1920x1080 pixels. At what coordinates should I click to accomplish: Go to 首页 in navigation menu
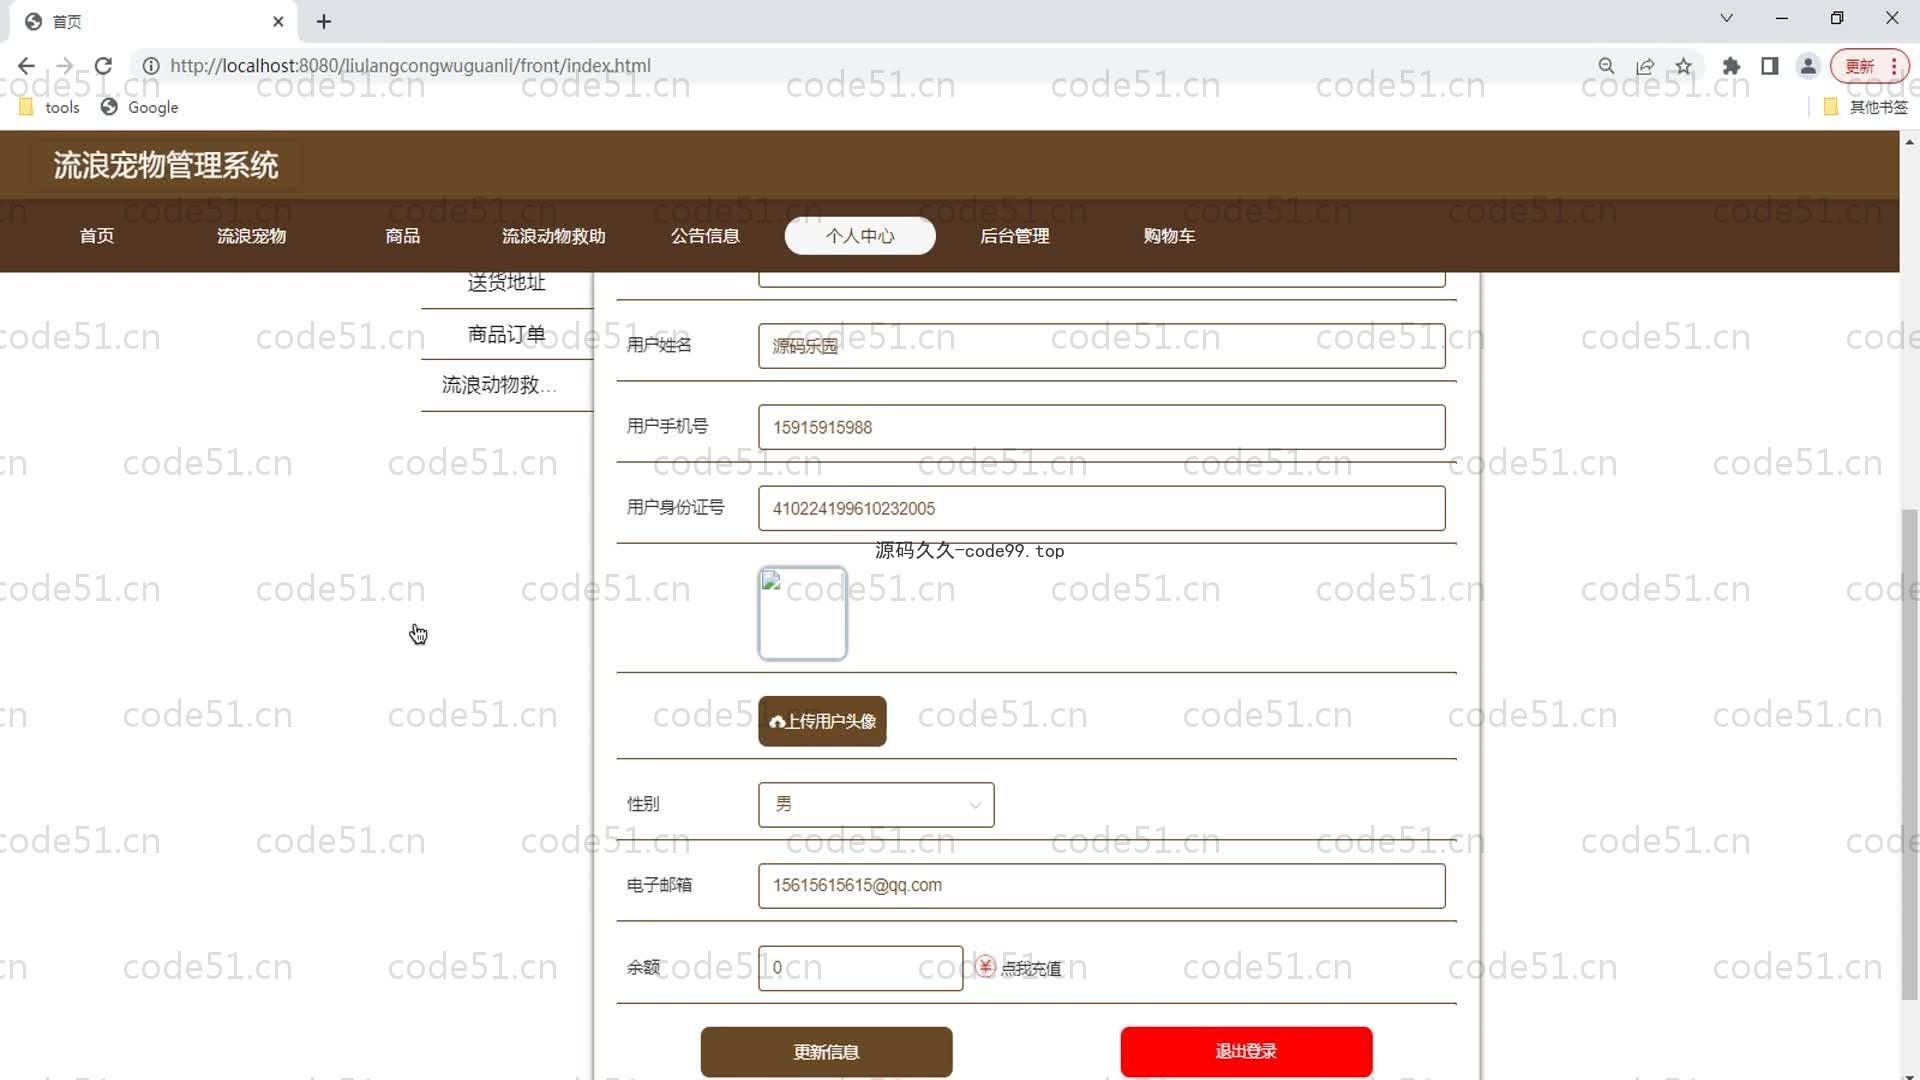point(97,236)
